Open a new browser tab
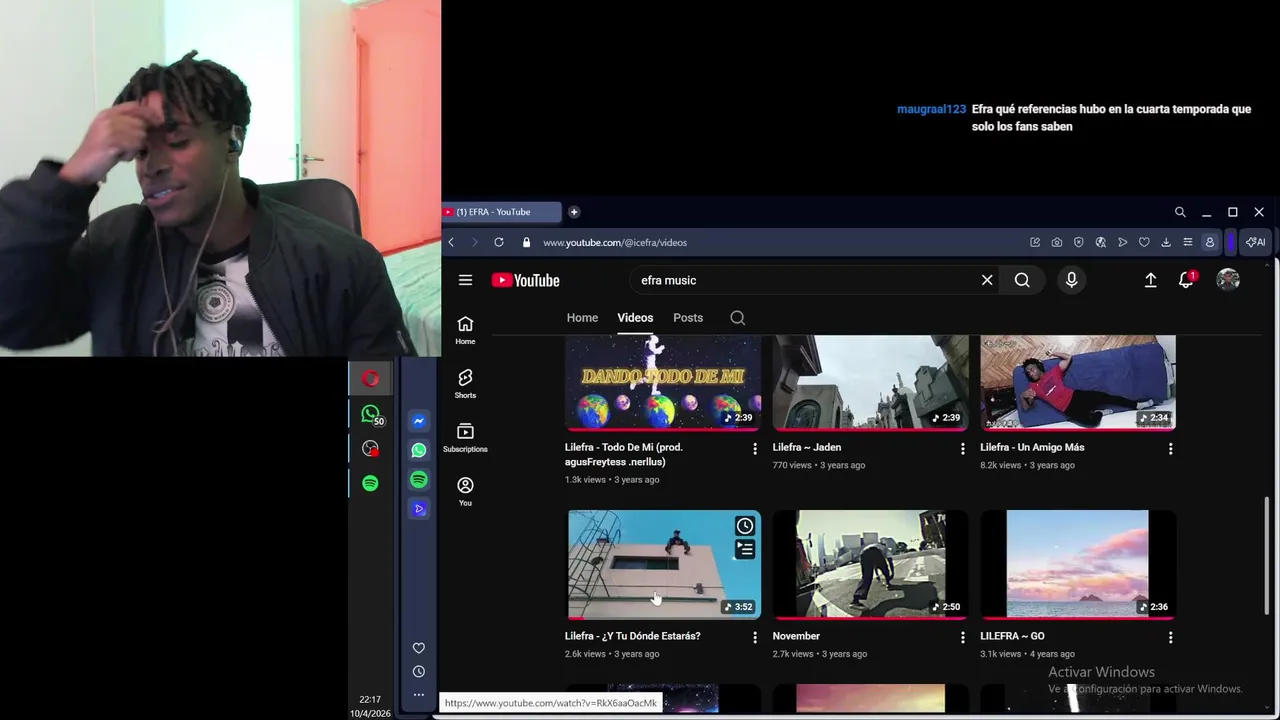Screen dimensions: 1280x720 click(x=574, y=212)
